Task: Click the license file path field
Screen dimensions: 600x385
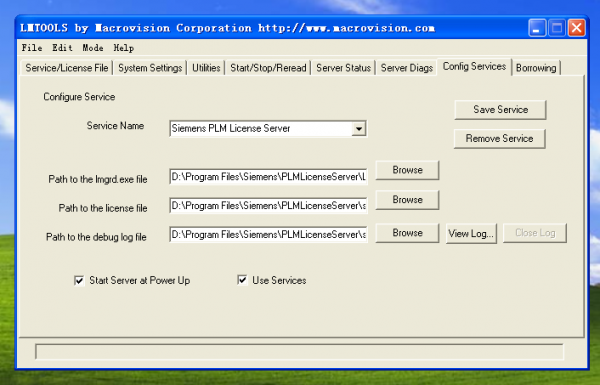Action: tap(268, 206)
